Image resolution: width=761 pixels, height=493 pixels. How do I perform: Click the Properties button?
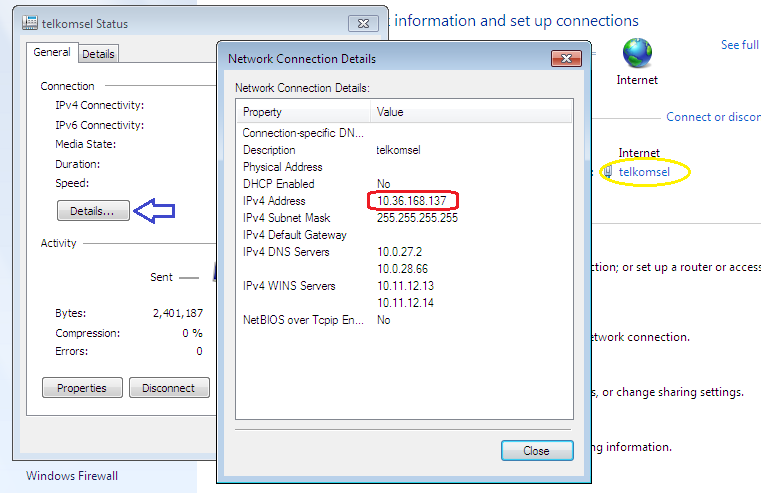(x=82, y=388)
